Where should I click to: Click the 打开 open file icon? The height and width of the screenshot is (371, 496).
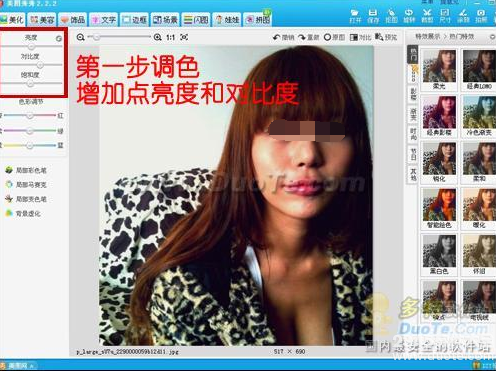[x=355, y=16]
